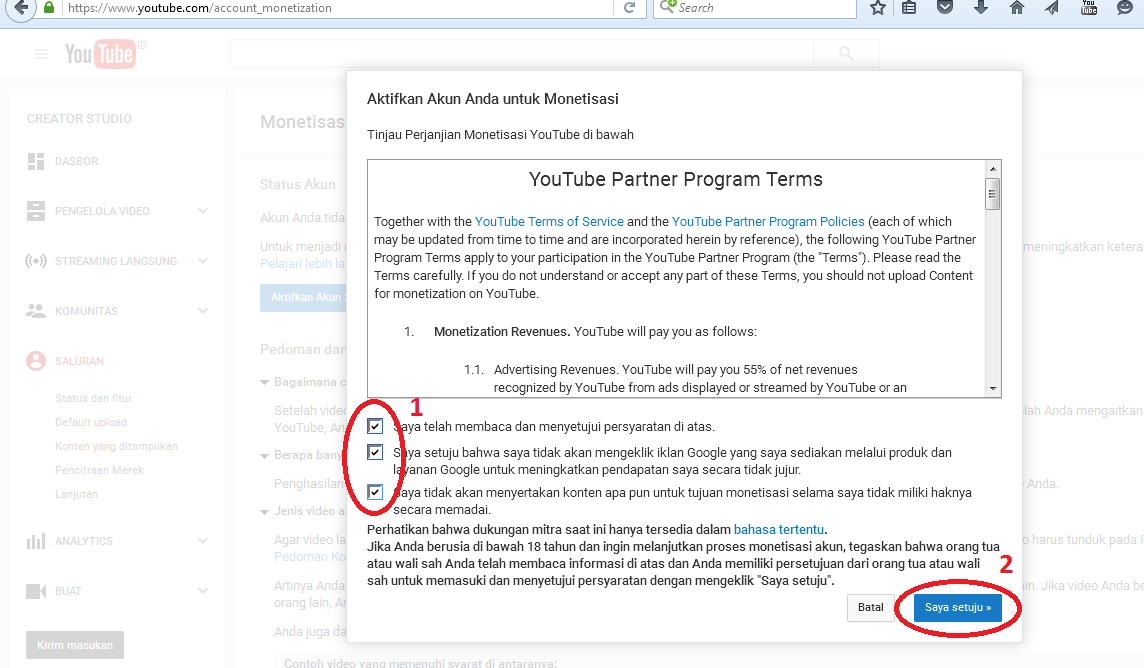
Task: Open the downloads arrow icon
Action: (981, 7)
